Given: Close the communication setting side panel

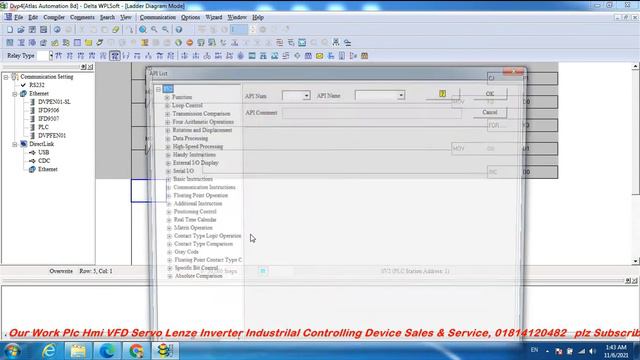Looking at the screenshot, I should coord(91,67).
